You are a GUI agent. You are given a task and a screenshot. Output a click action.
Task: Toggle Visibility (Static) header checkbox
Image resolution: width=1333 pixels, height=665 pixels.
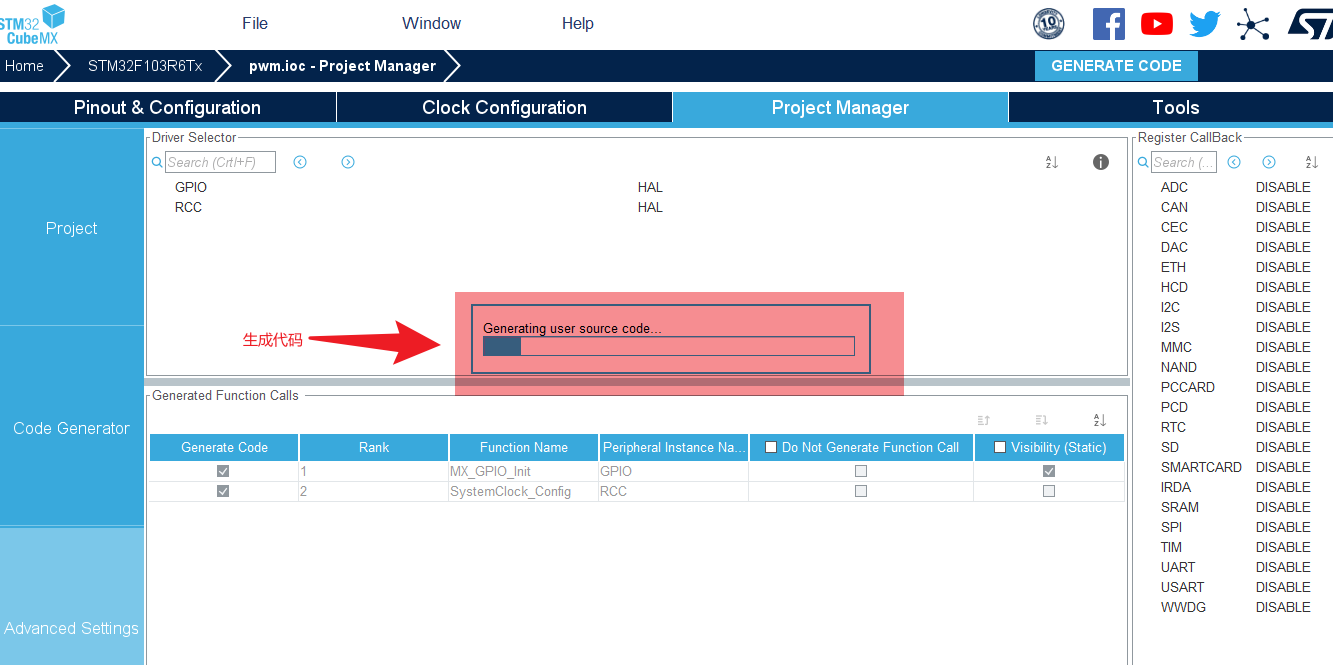click(1000, 447)
